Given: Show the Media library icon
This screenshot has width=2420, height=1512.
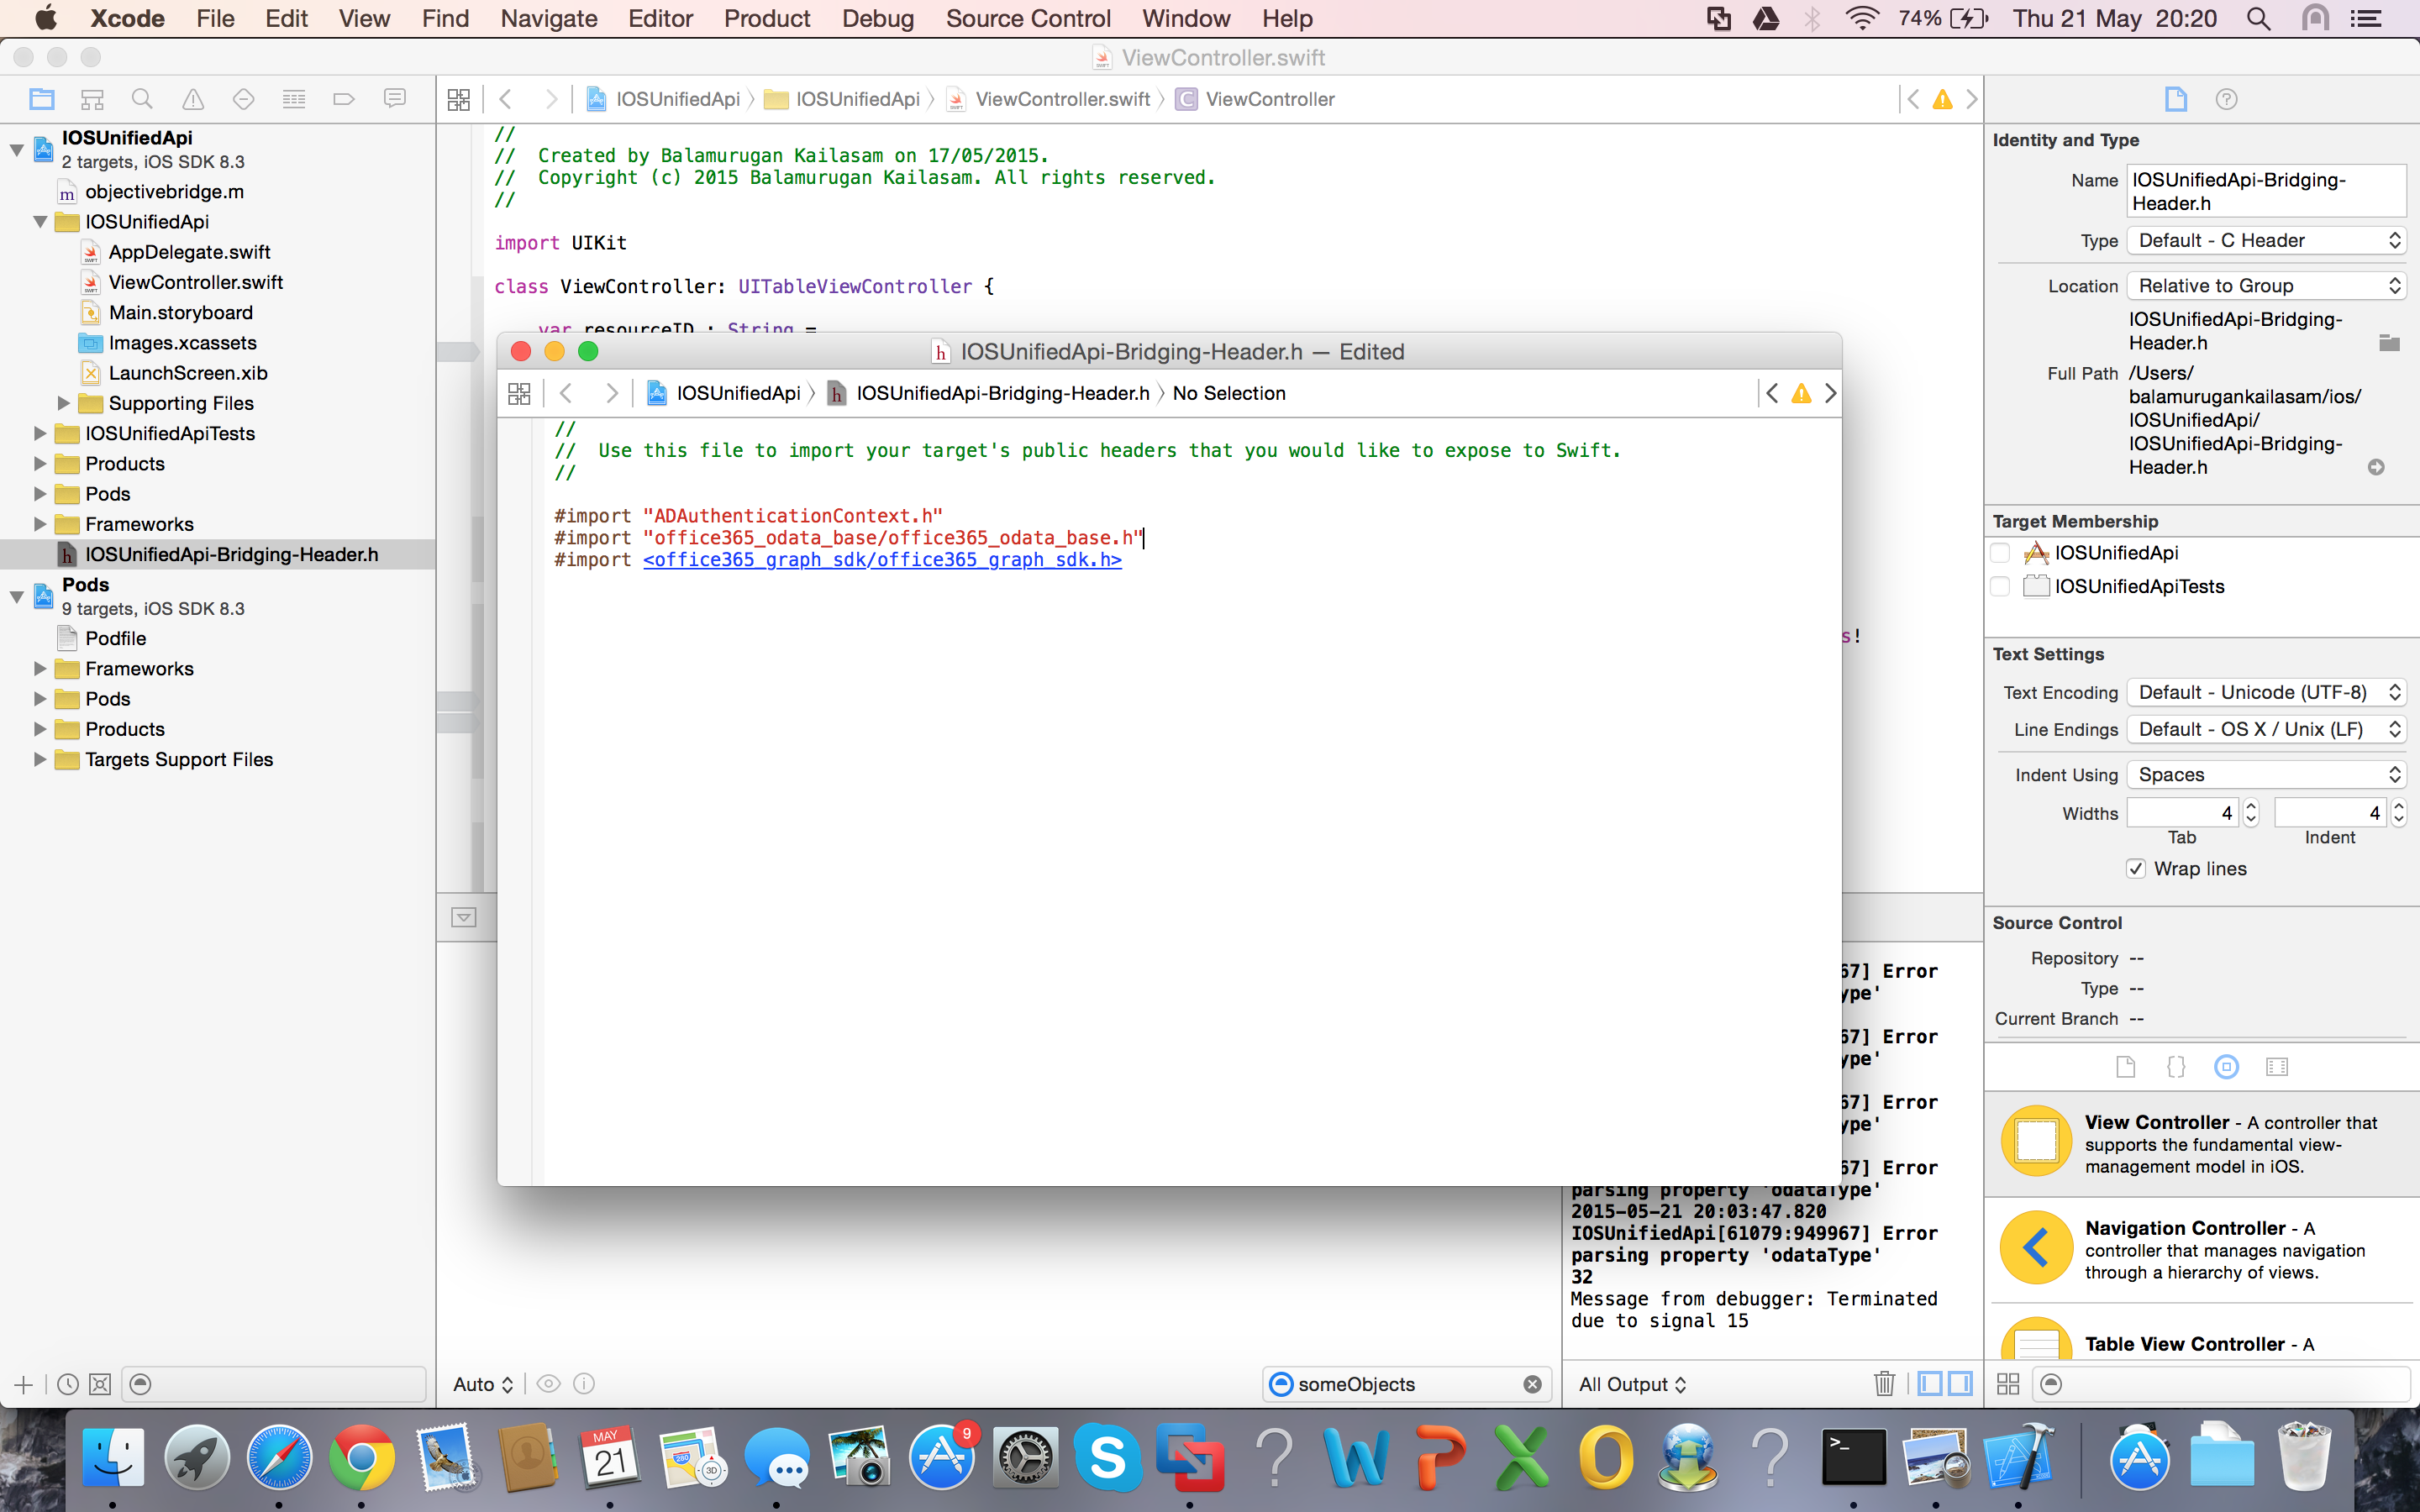Looking at the screenshot, I should click(2277, 1067).
